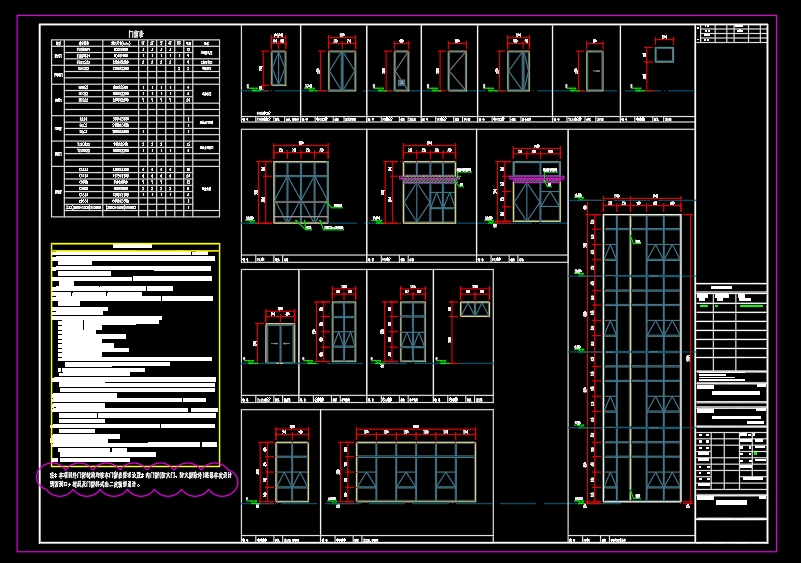Select the double-leaf door elevation with diamond panels
The height and width of the screenshot is (563, 801).
coord(342,71)
